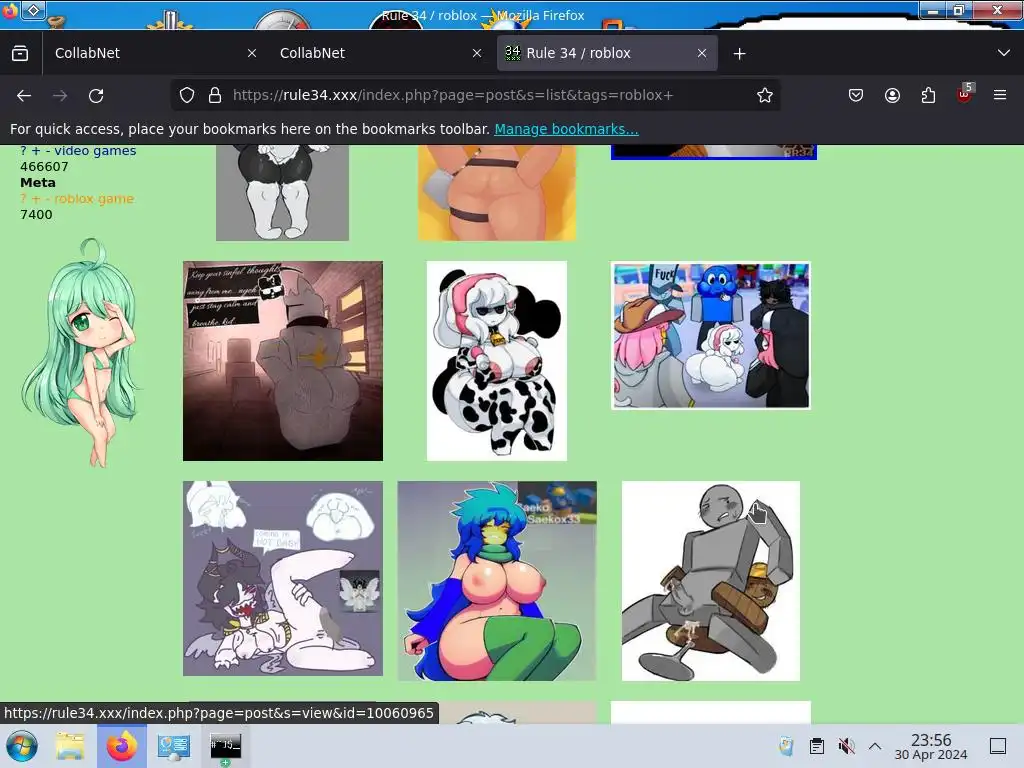Screen dimensions: 1024x768
Task: Open the Firefox application hamburger menu
Action: click(1000, 95)
